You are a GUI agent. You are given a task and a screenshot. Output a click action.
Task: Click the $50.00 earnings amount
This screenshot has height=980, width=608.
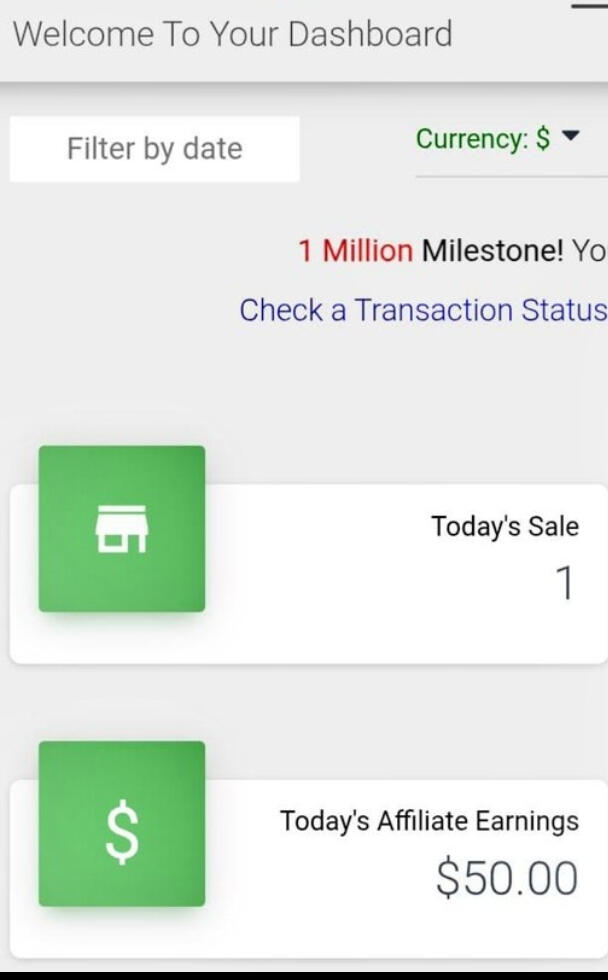507,878
